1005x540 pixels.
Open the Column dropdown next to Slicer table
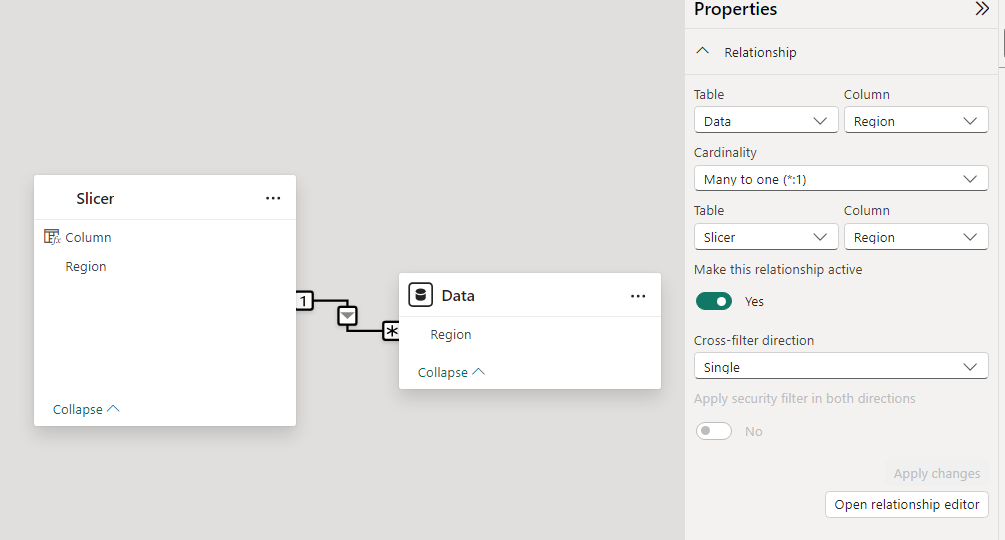coord(916,237)
